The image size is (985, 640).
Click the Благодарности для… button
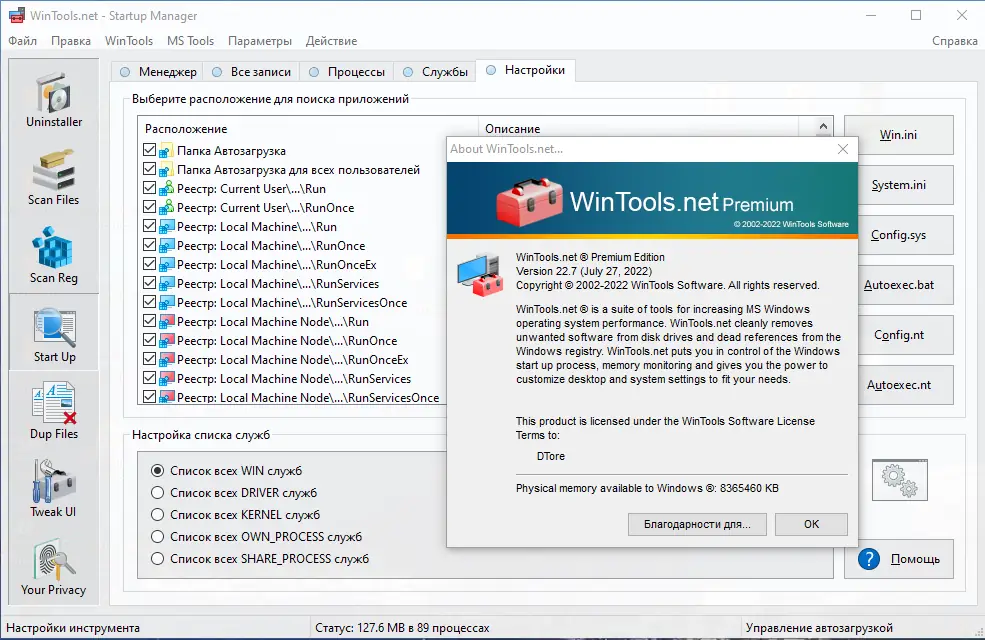coord(695,524)
